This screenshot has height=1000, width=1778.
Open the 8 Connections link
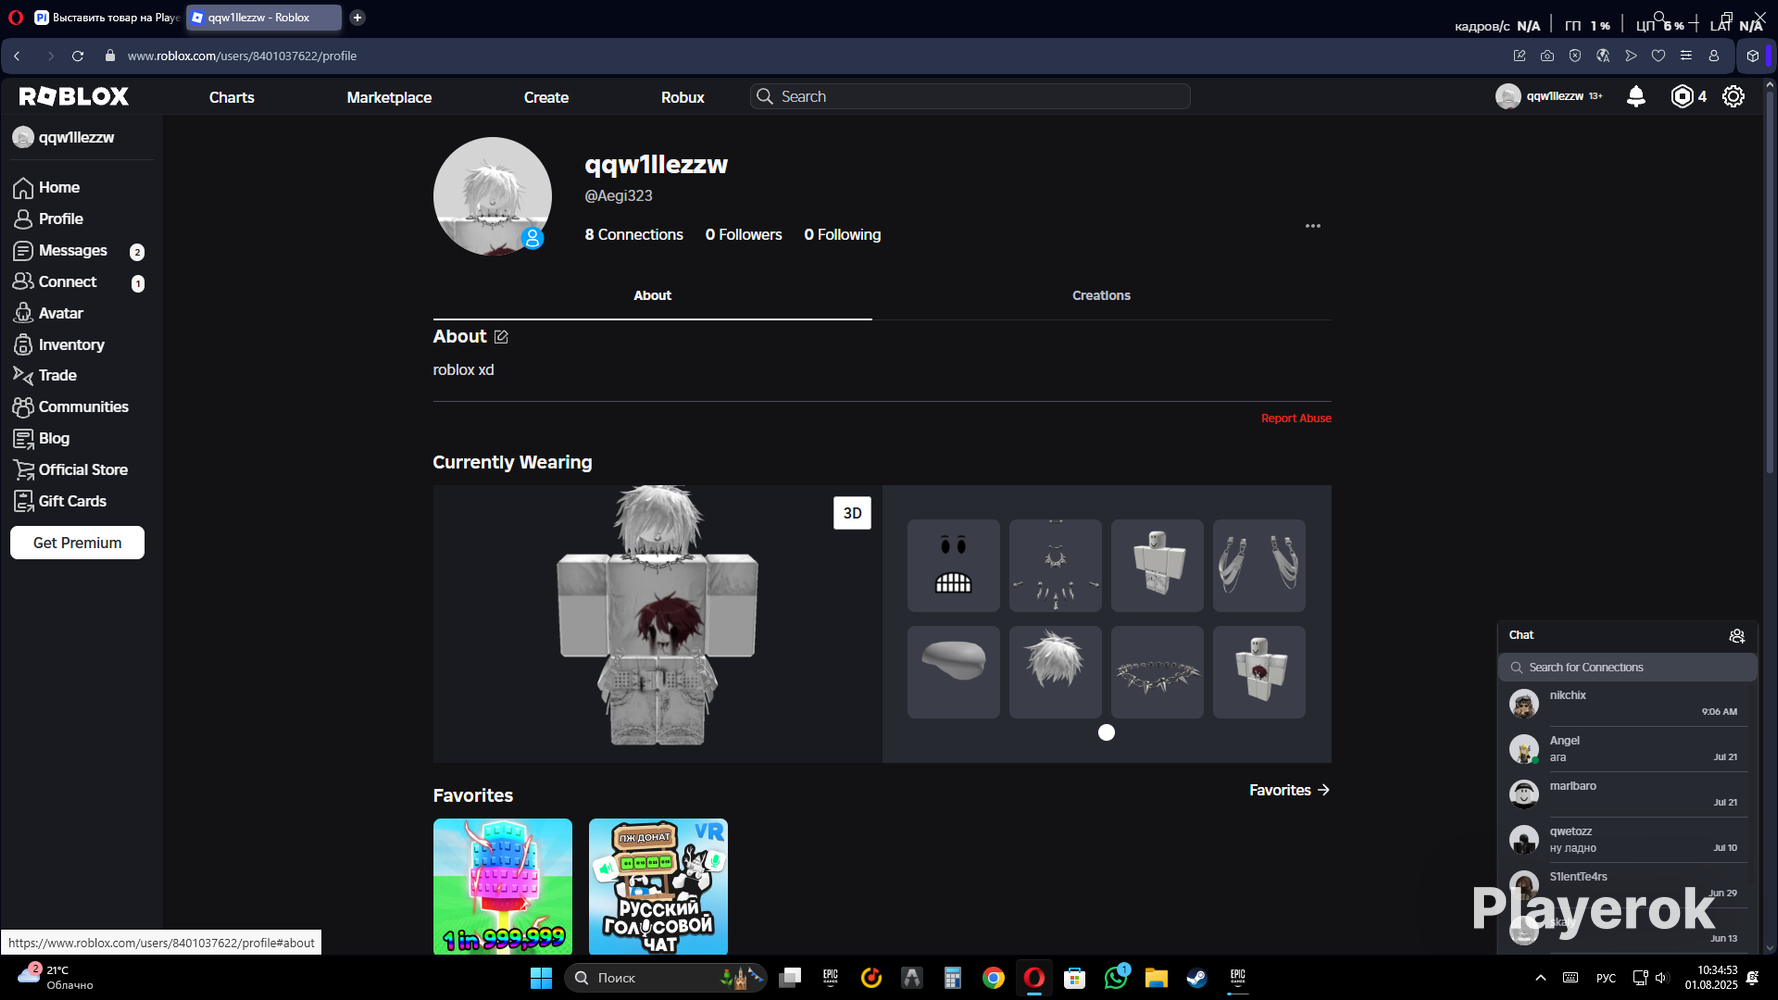634,235
